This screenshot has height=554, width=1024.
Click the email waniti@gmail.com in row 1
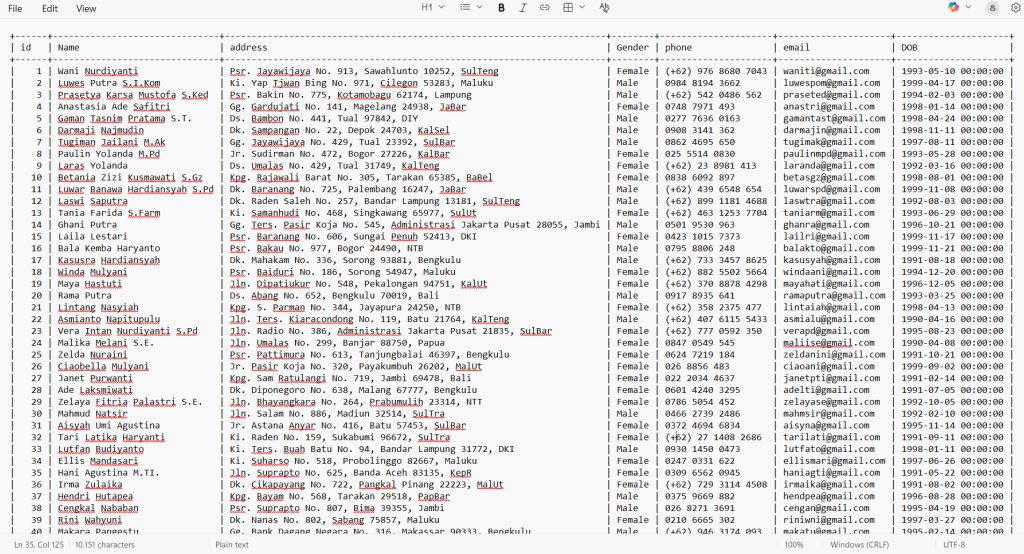(826, 72)
